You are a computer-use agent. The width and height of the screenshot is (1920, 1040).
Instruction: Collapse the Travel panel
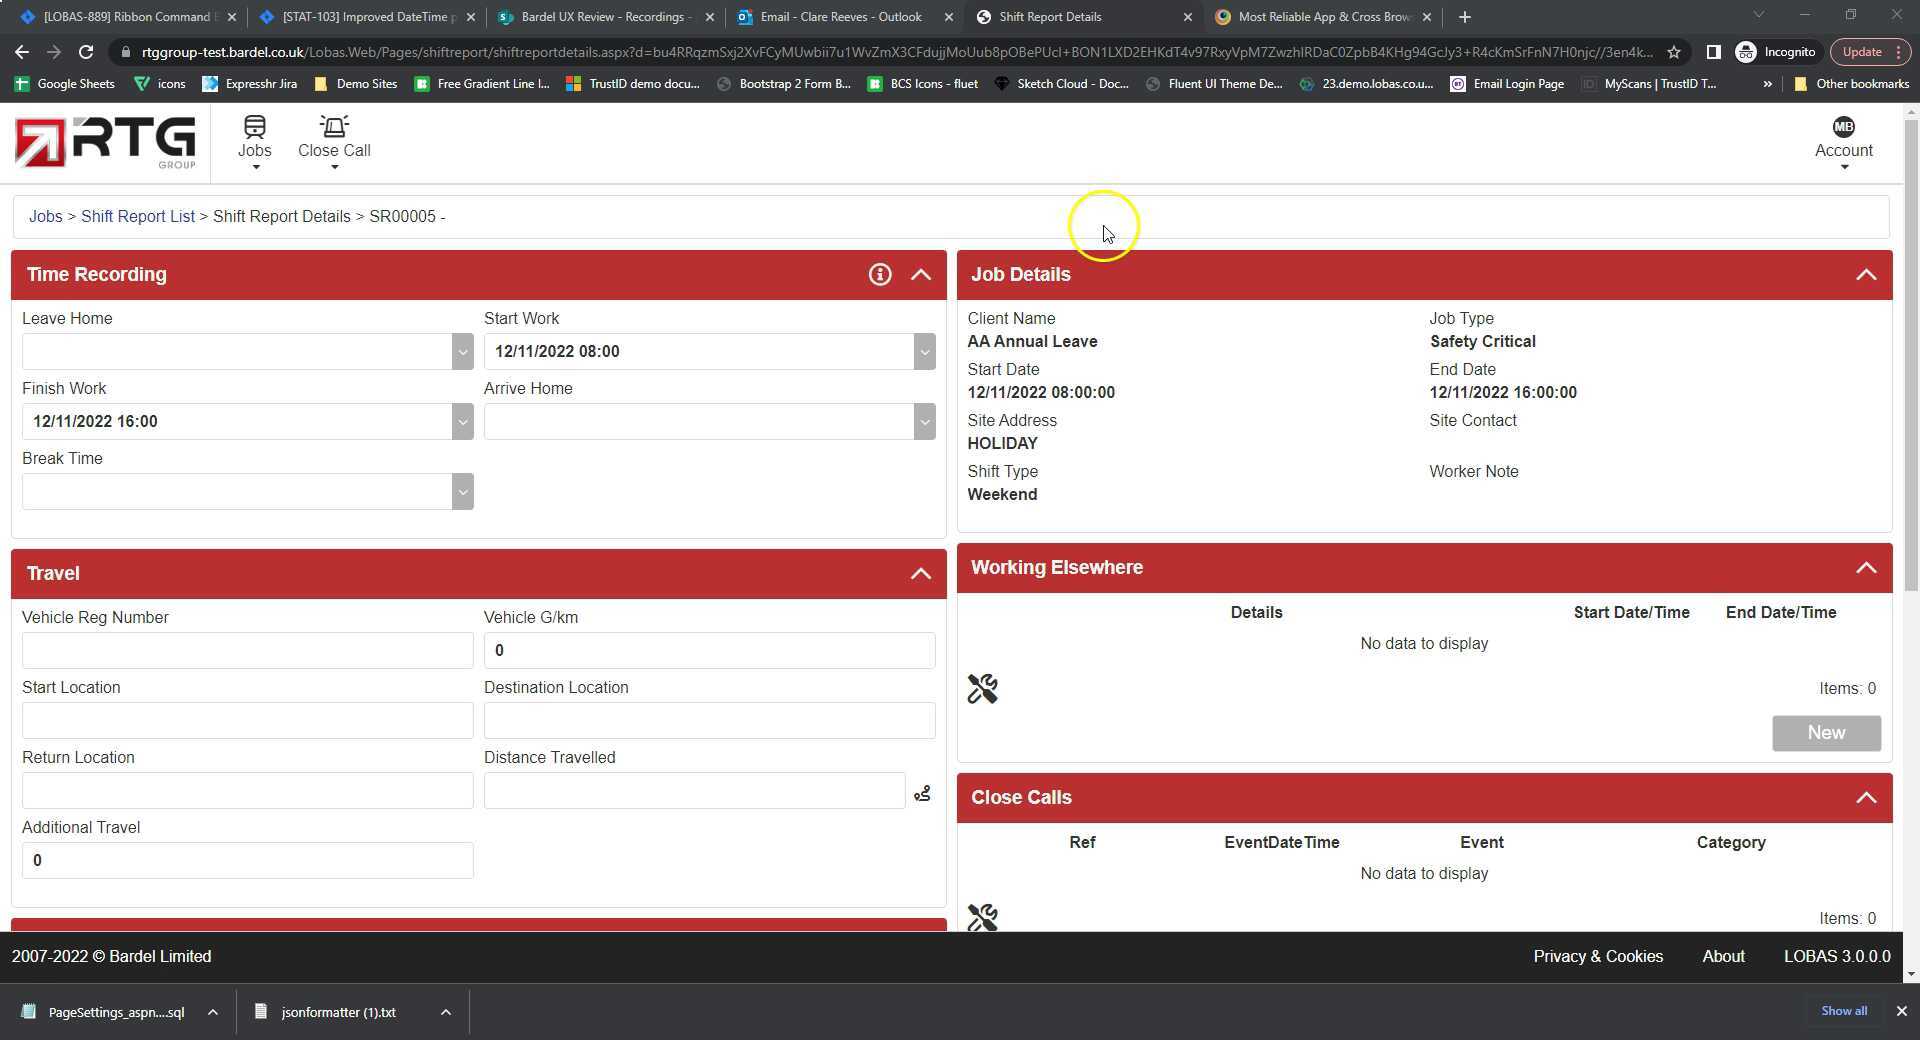point(920,574)
